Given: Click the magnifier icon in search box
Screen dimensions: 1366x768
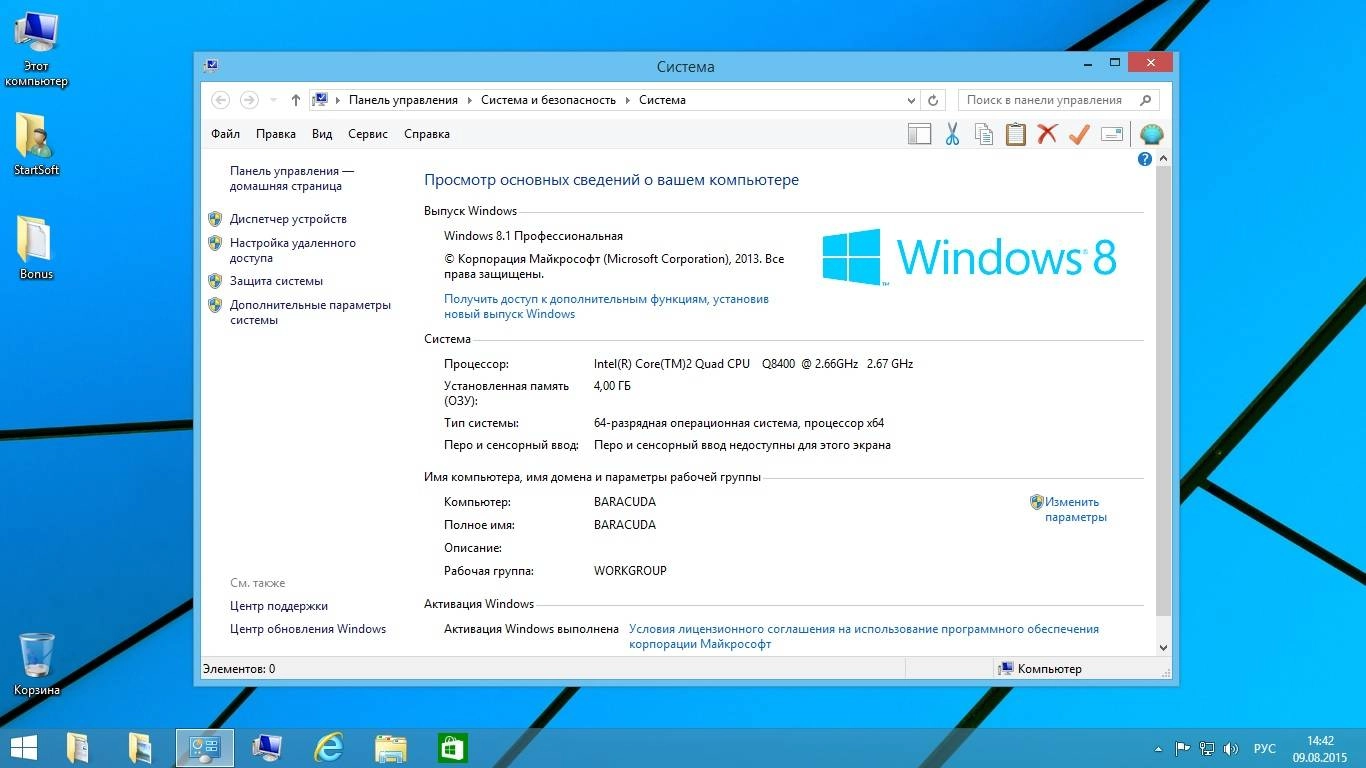Looking at the screenshot, I should click(1146, 100).
